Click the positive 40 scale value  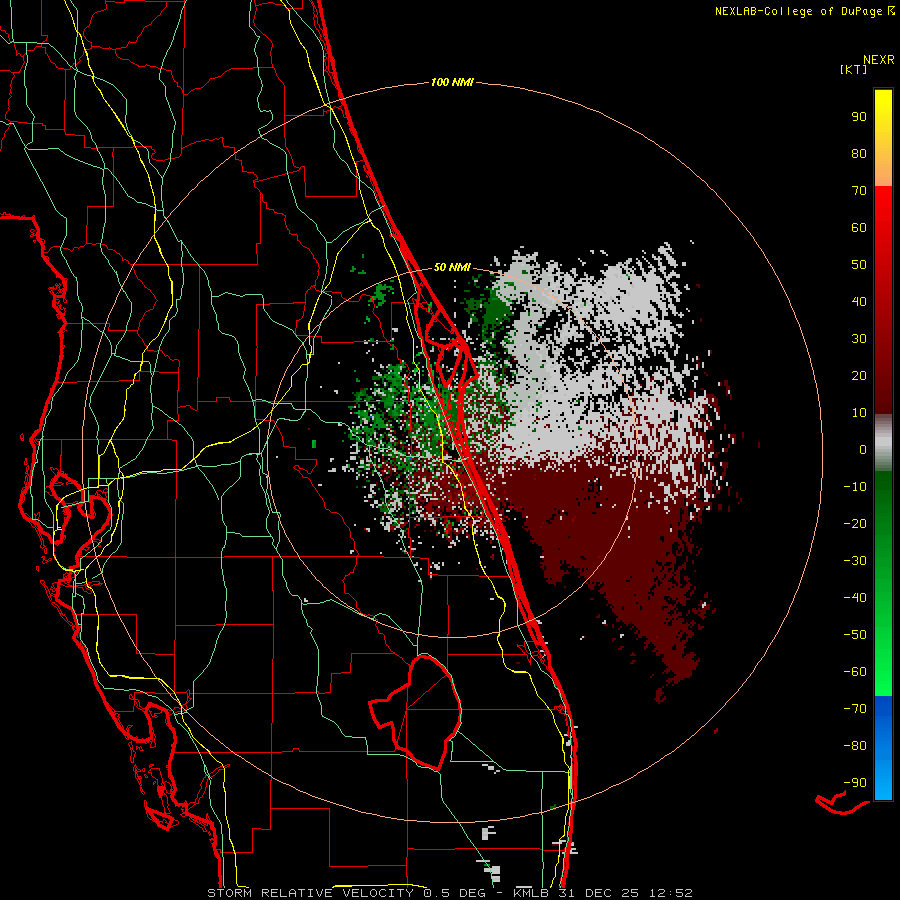[859, 301]
